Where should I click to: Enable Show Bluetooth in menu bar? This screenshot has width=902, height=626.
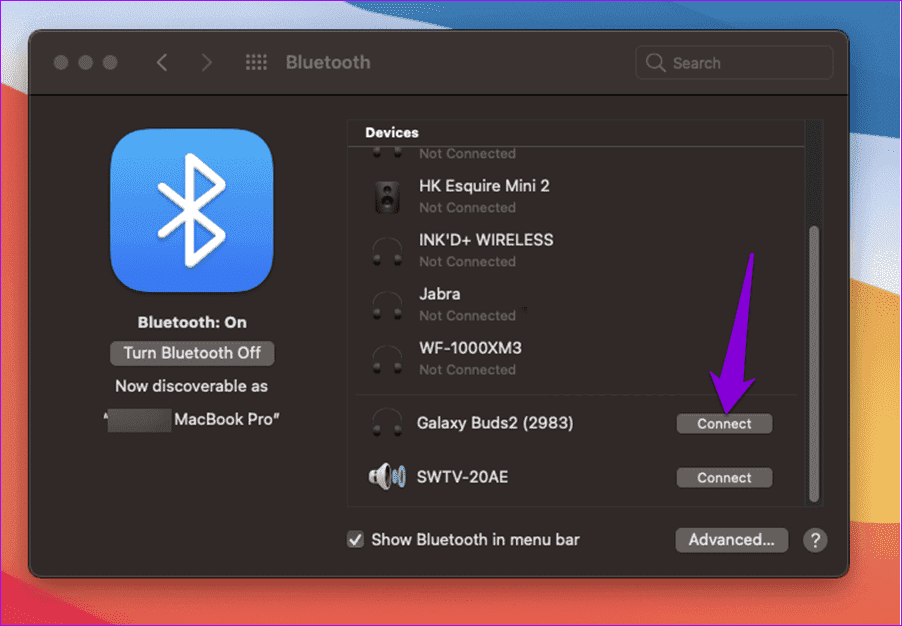pyautogui.click(x=355, y=539)
